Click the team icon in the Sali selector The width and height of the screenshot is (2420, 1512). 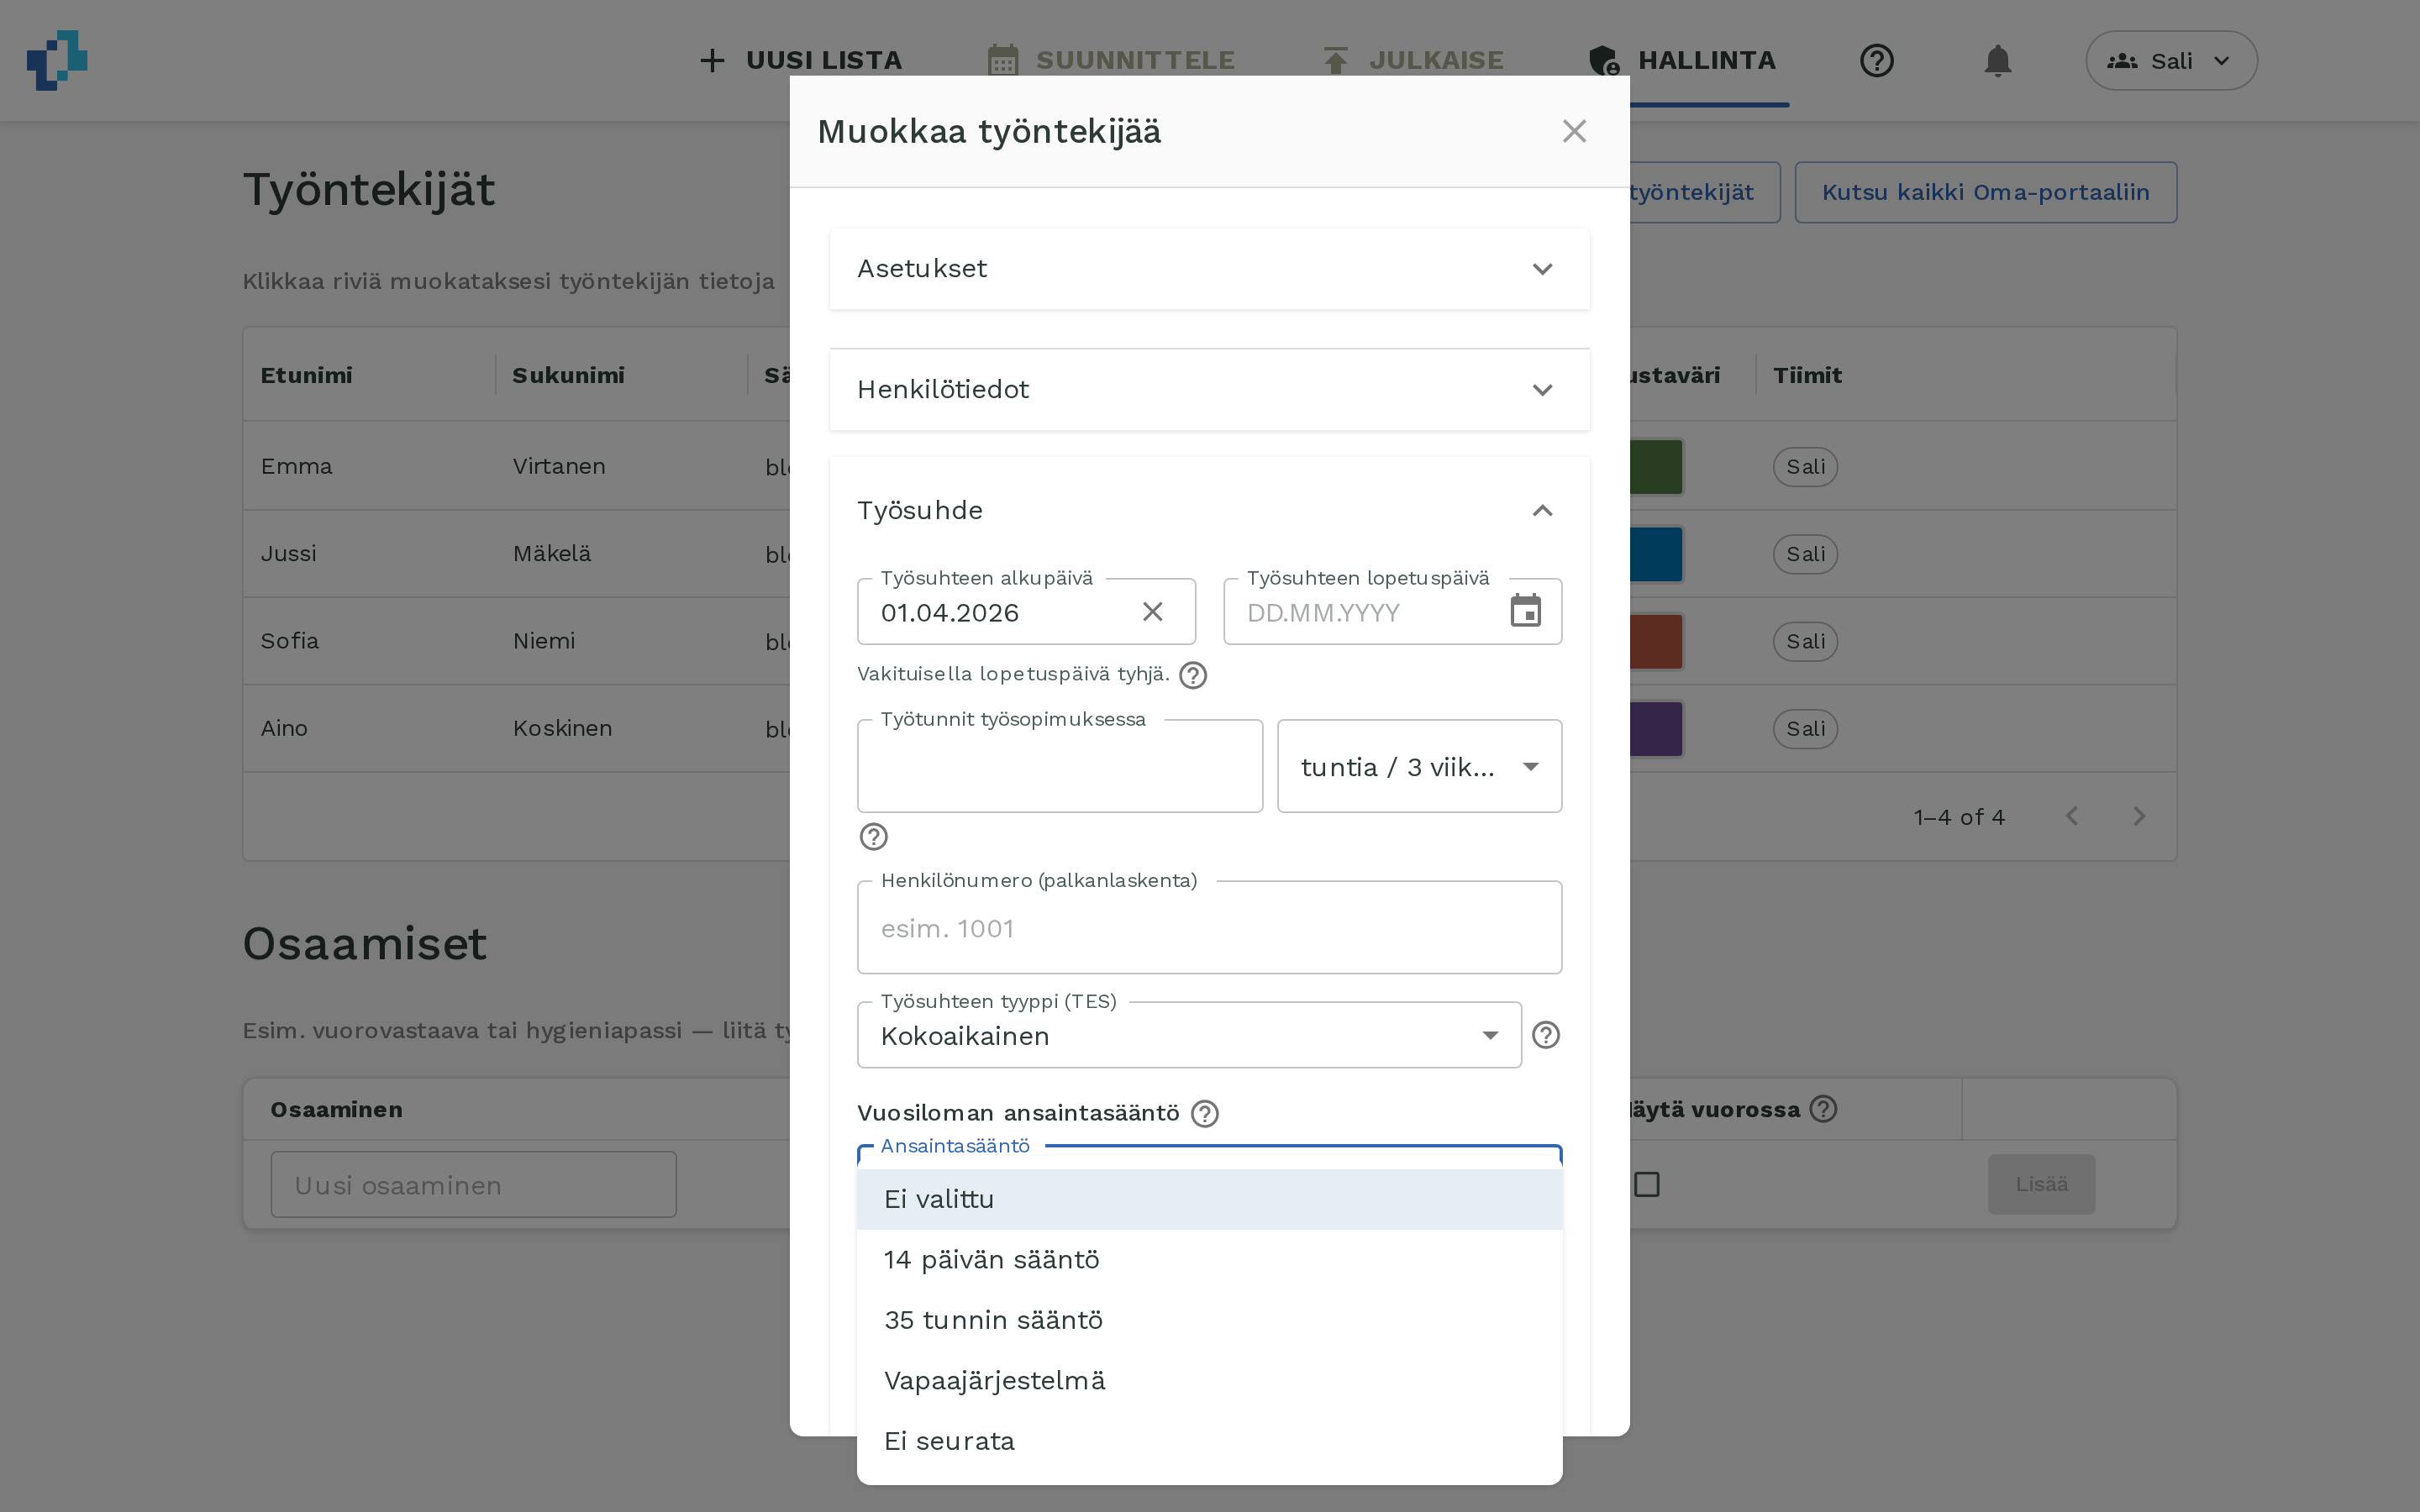point(2122,61)
